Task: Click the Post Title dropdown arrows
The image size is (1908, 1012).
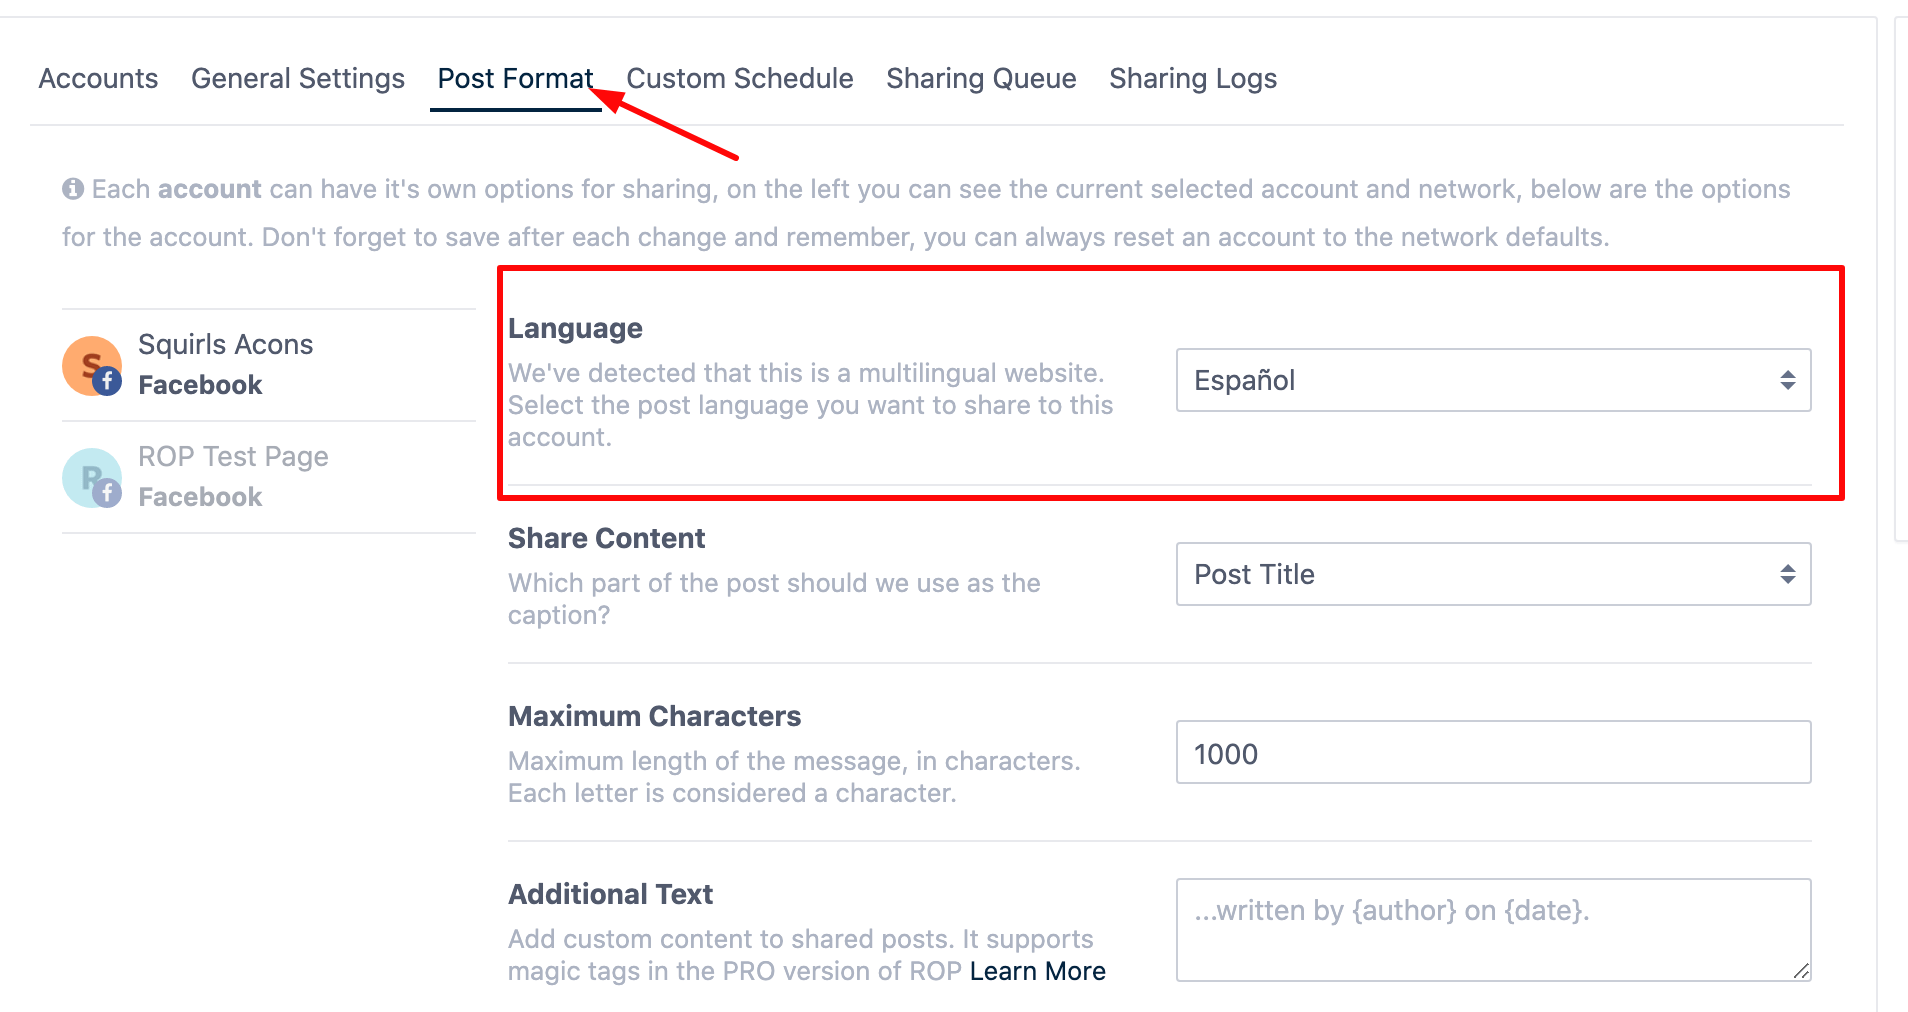Action: tap(1787, 574)
